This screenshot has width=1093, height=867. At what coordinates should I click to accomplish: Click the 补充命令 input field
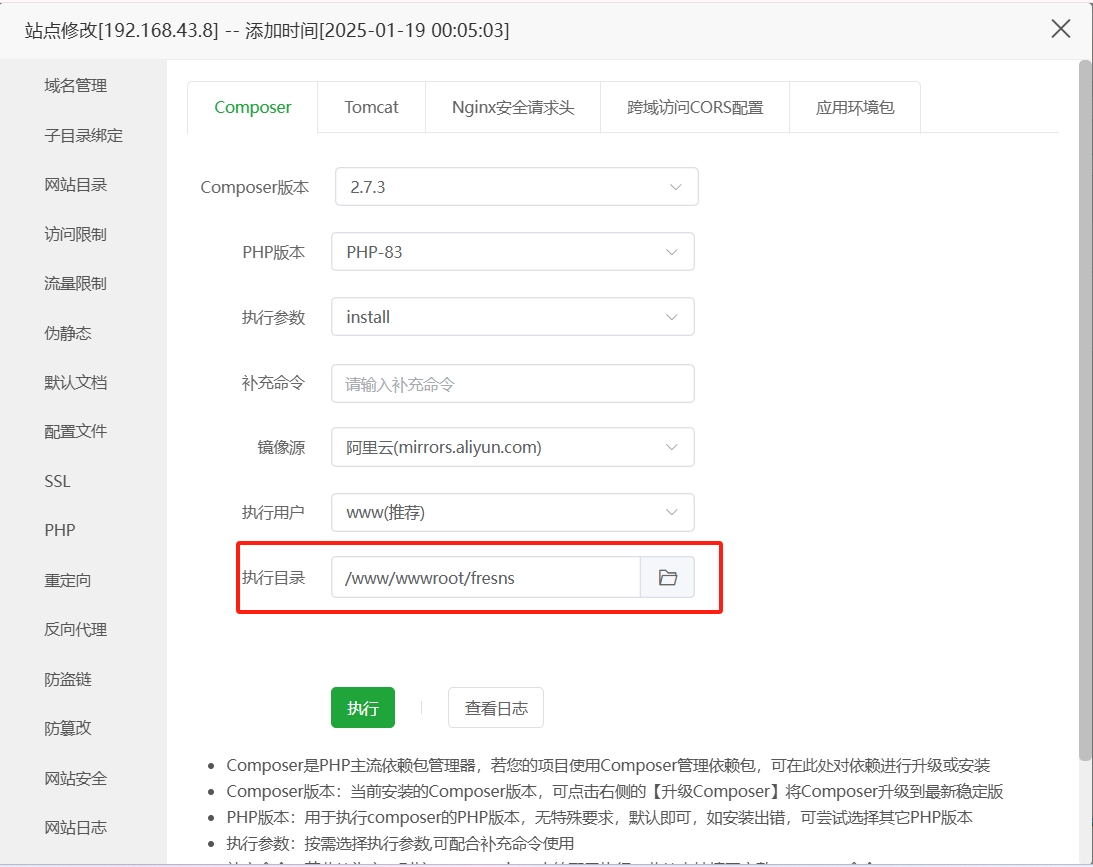[512, 383]
